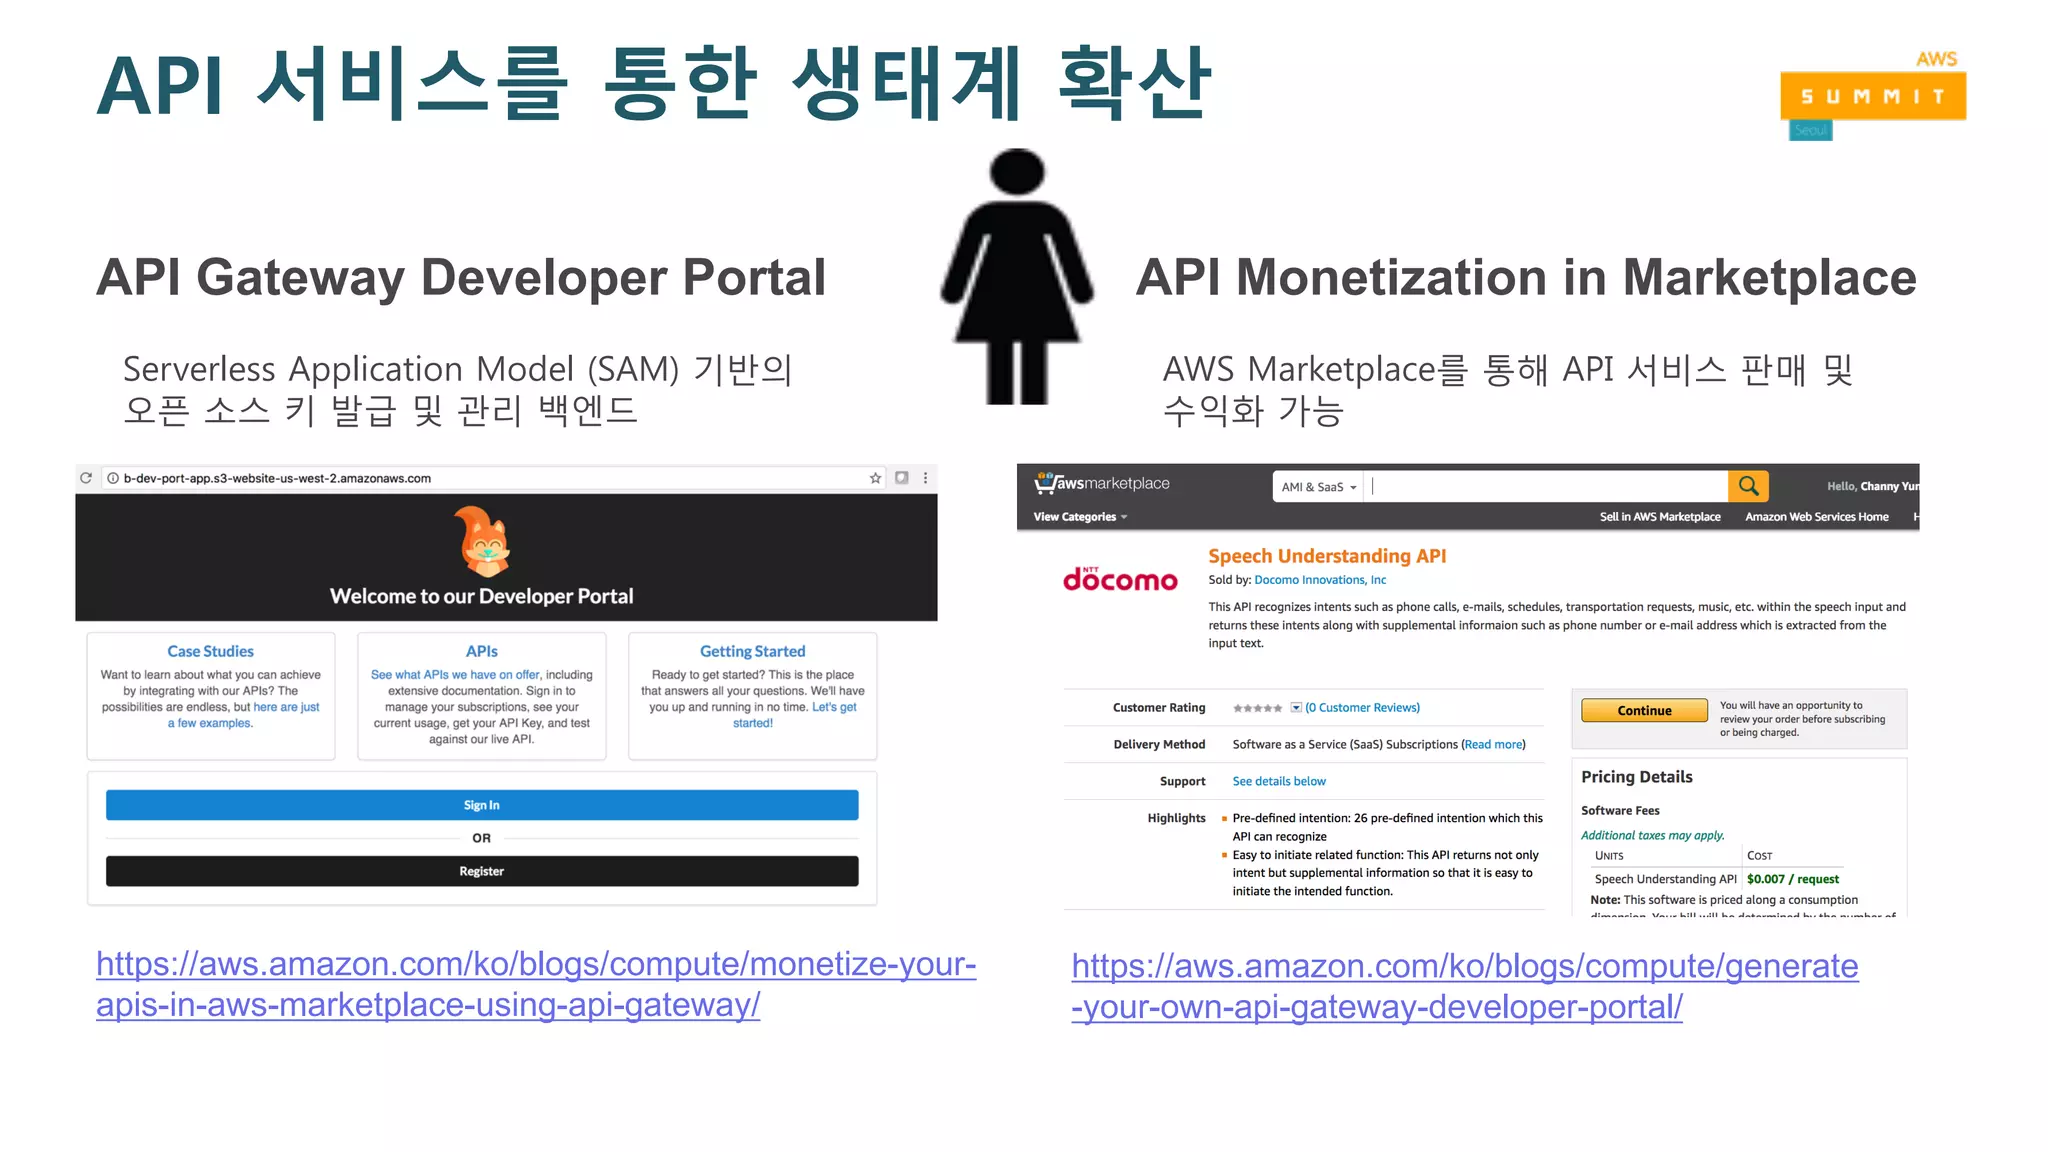This screenshot has height=1152, width=2048.
Task: Click the fox mascot logo
Action: [x=483, y=541]
